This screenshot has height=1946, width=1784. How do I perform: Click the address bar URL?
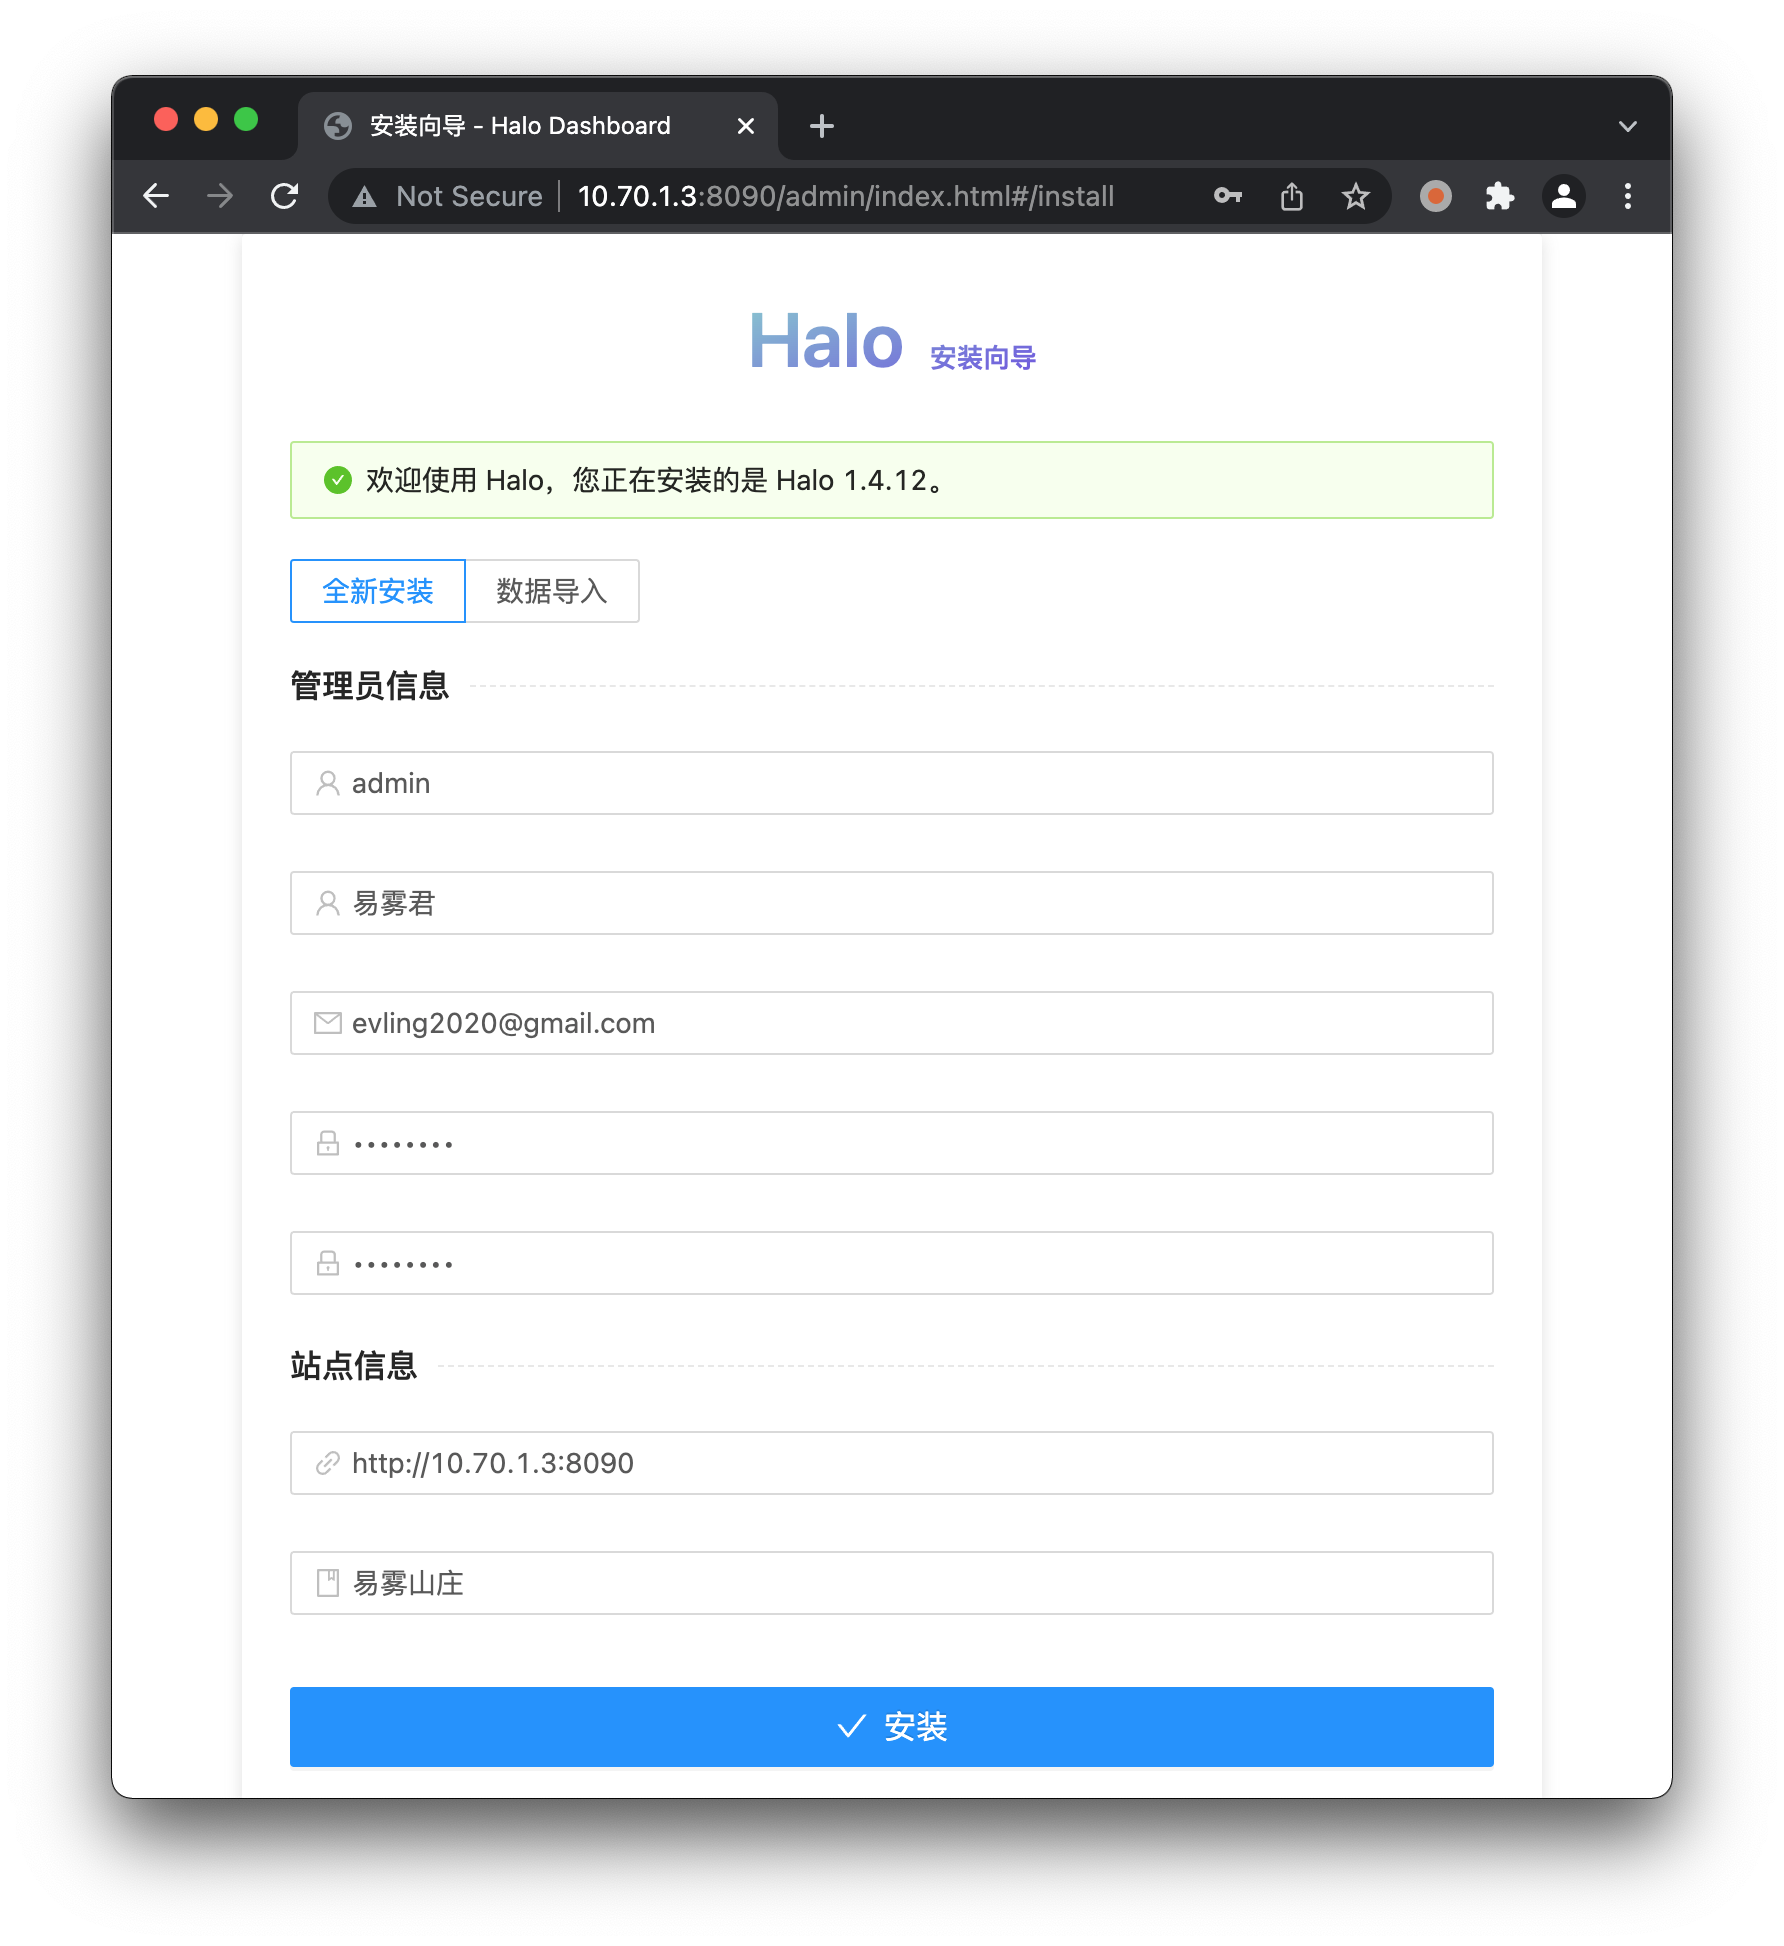point(846,196)
